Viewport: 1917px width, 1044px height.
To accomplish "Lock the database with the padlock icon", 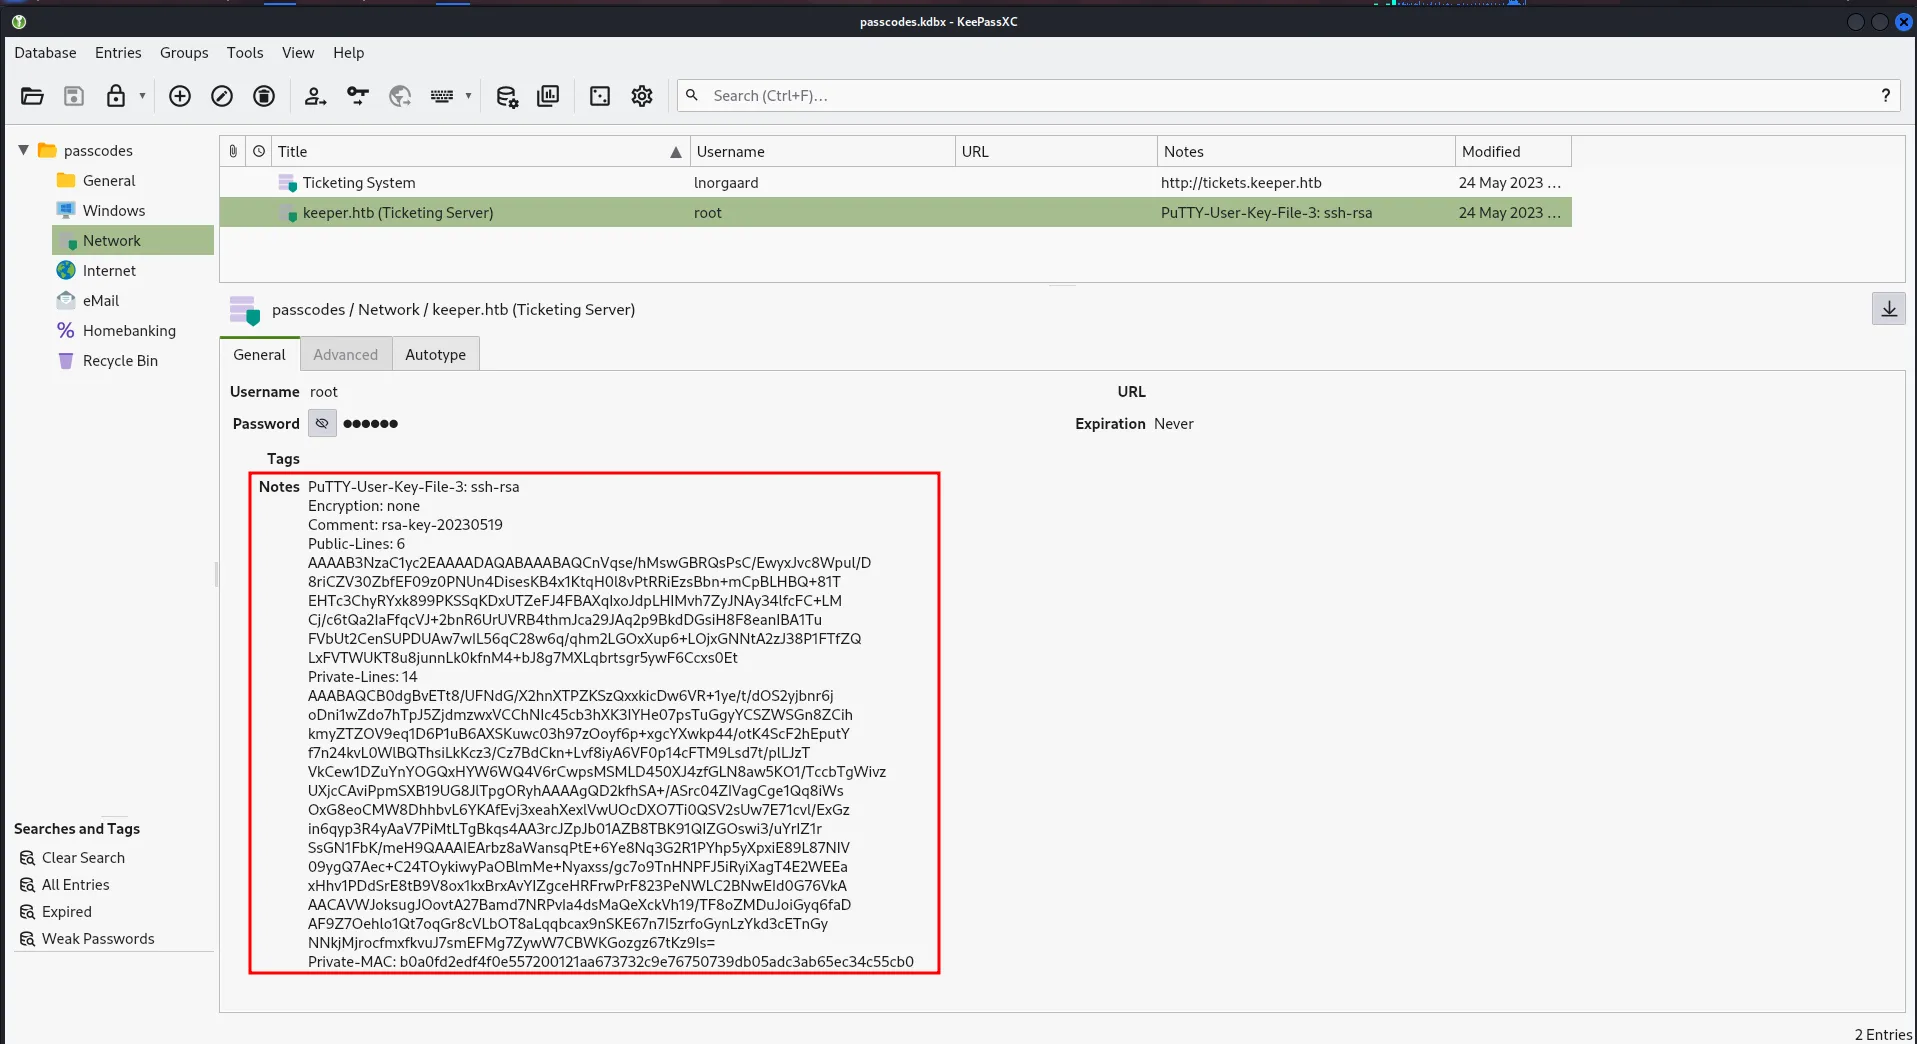I will pos(116,96).
